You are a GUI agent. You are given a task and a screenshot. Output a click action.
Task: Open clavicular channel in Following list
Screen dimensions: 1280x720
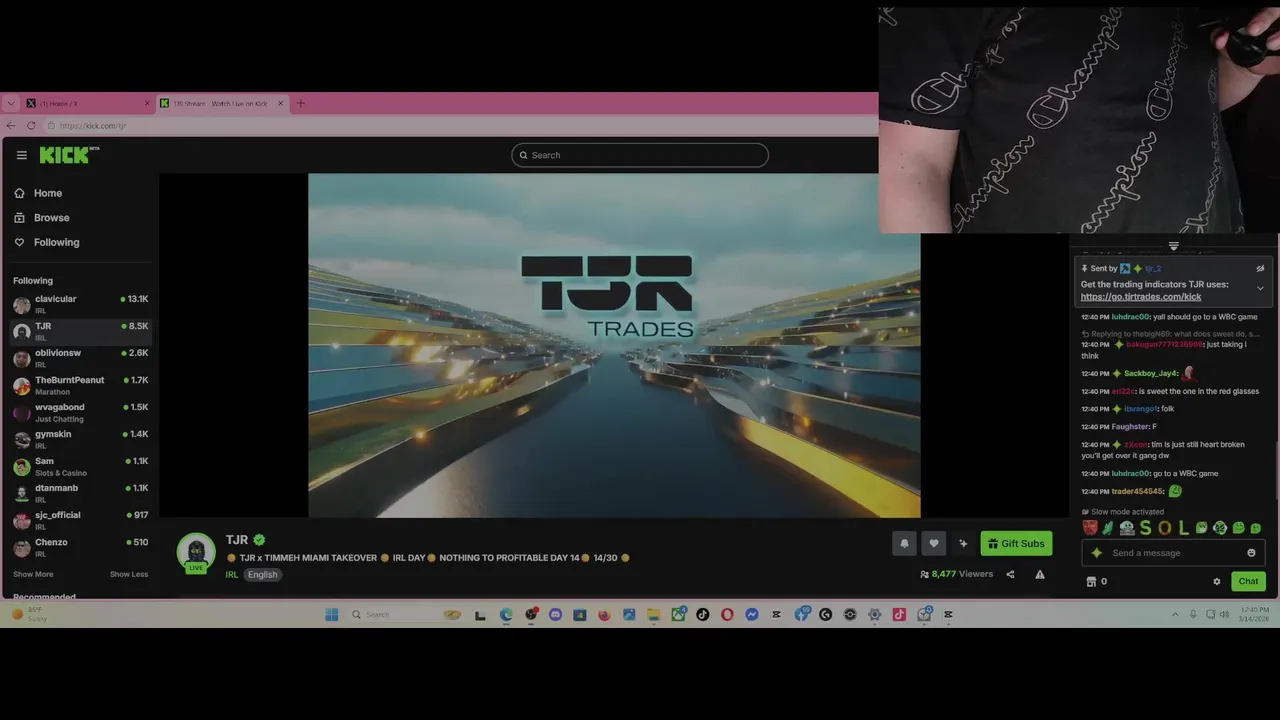[80, 304]
